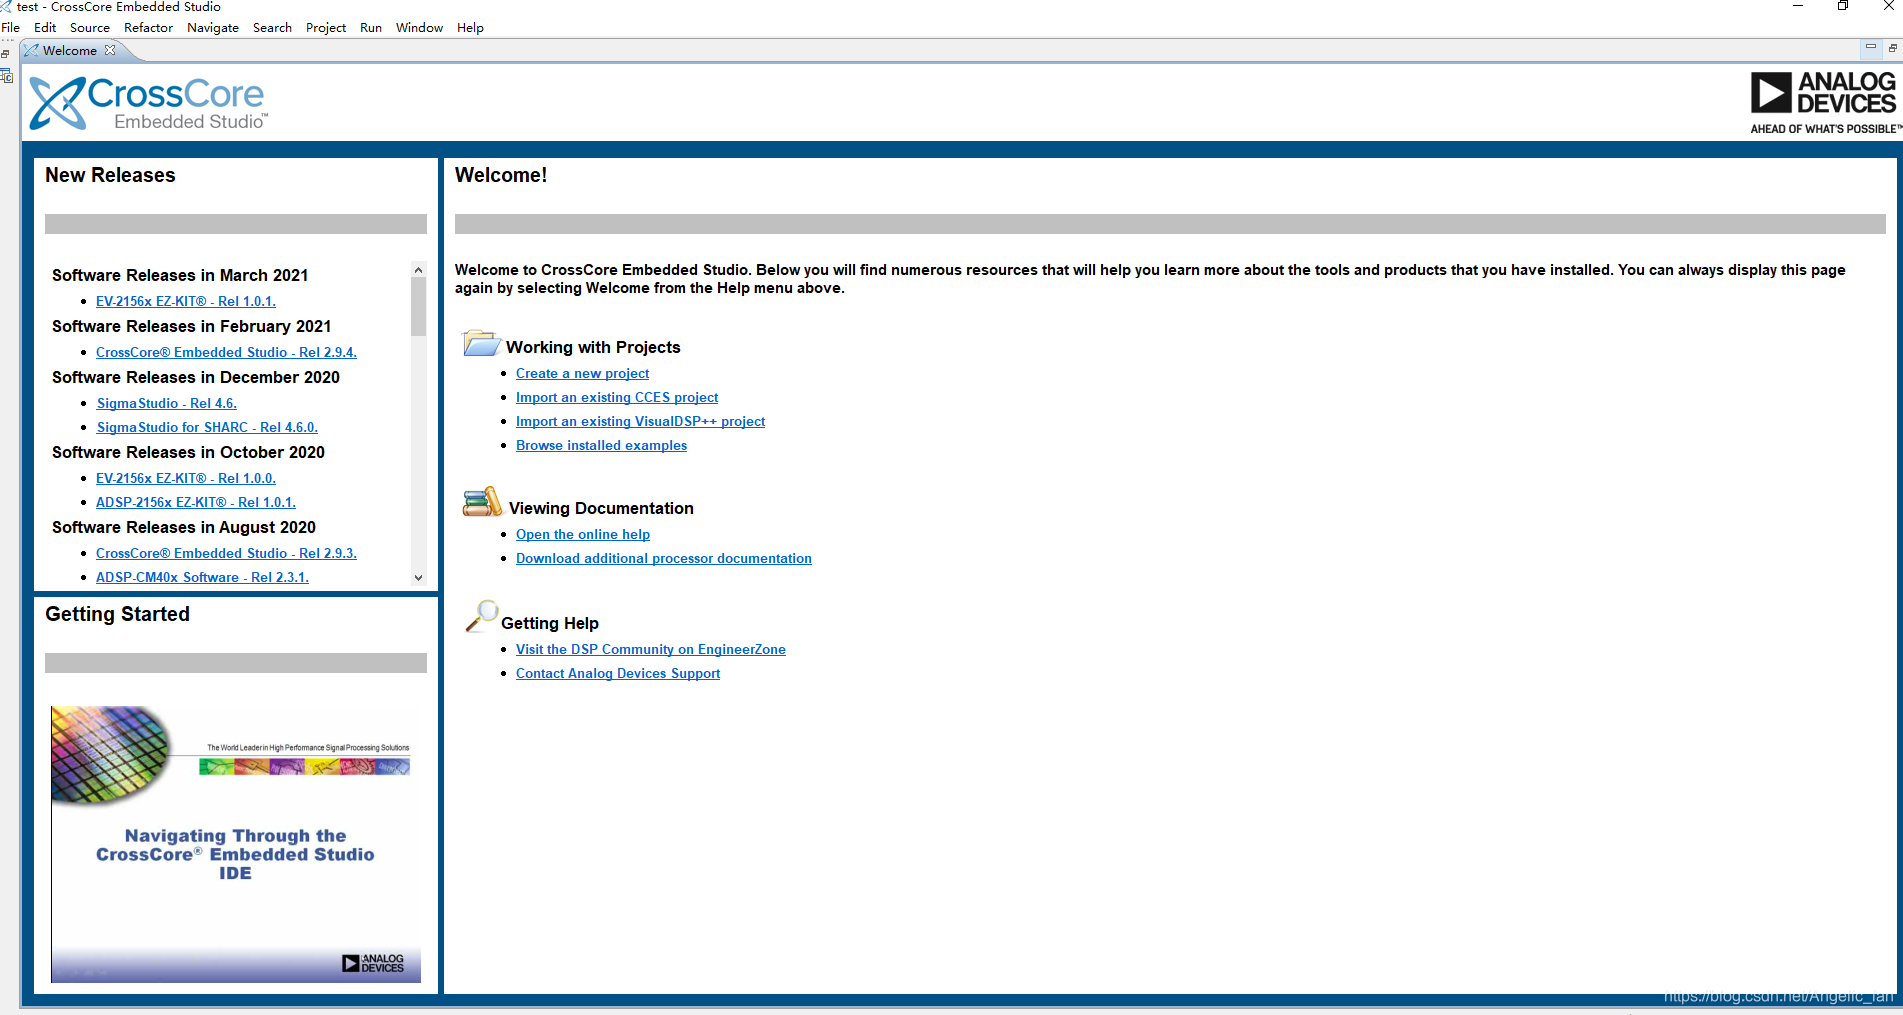Viewport: 1903px width, 1015px height.
Task: Open ADSP-2156x EZ-KIT Rel 1.0.1 link
Action: coord(196,502)
